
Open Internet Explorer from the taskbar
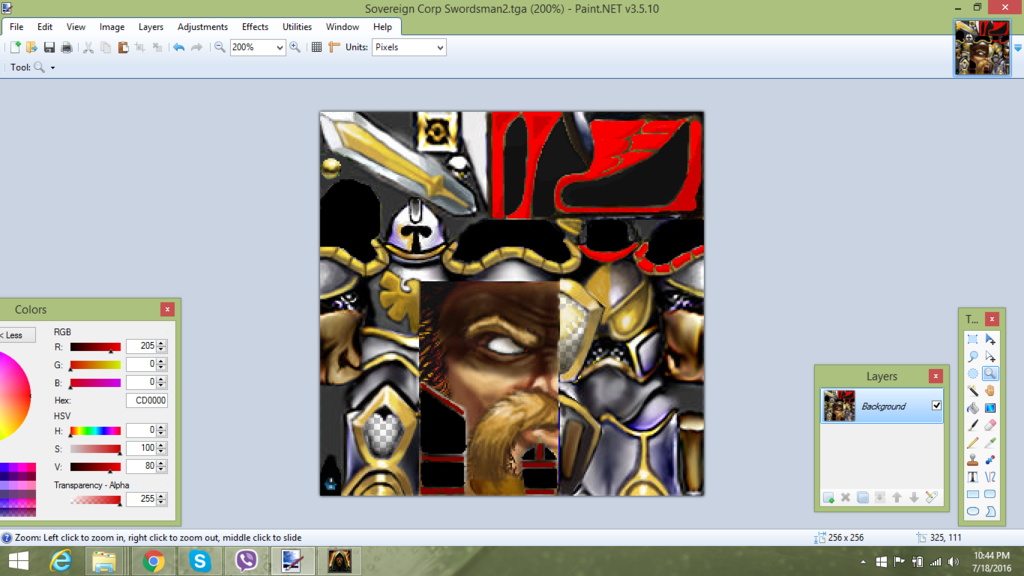click(x=61, y=561)
